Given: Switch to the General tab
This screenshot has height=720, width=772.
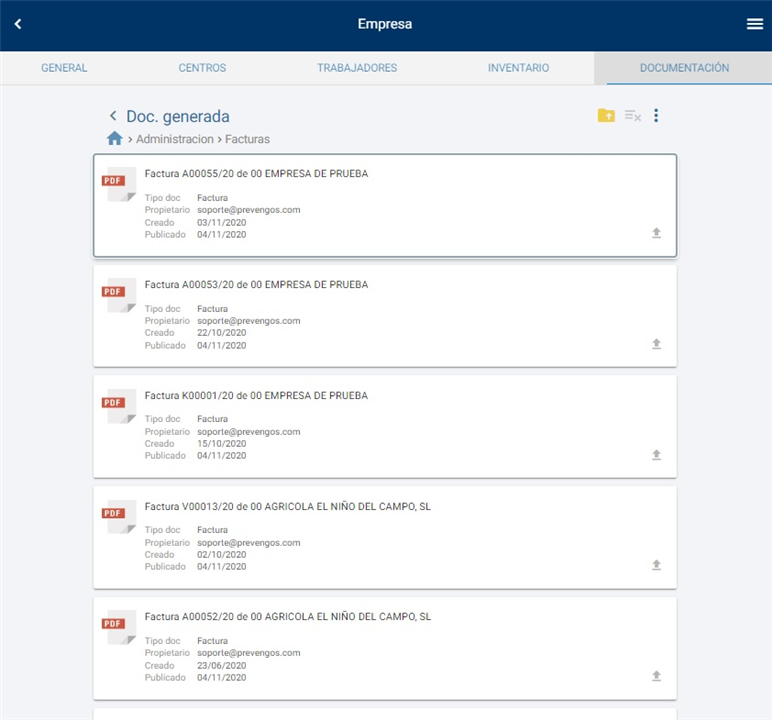Looking at the screenshot, I should click(64, 68).
